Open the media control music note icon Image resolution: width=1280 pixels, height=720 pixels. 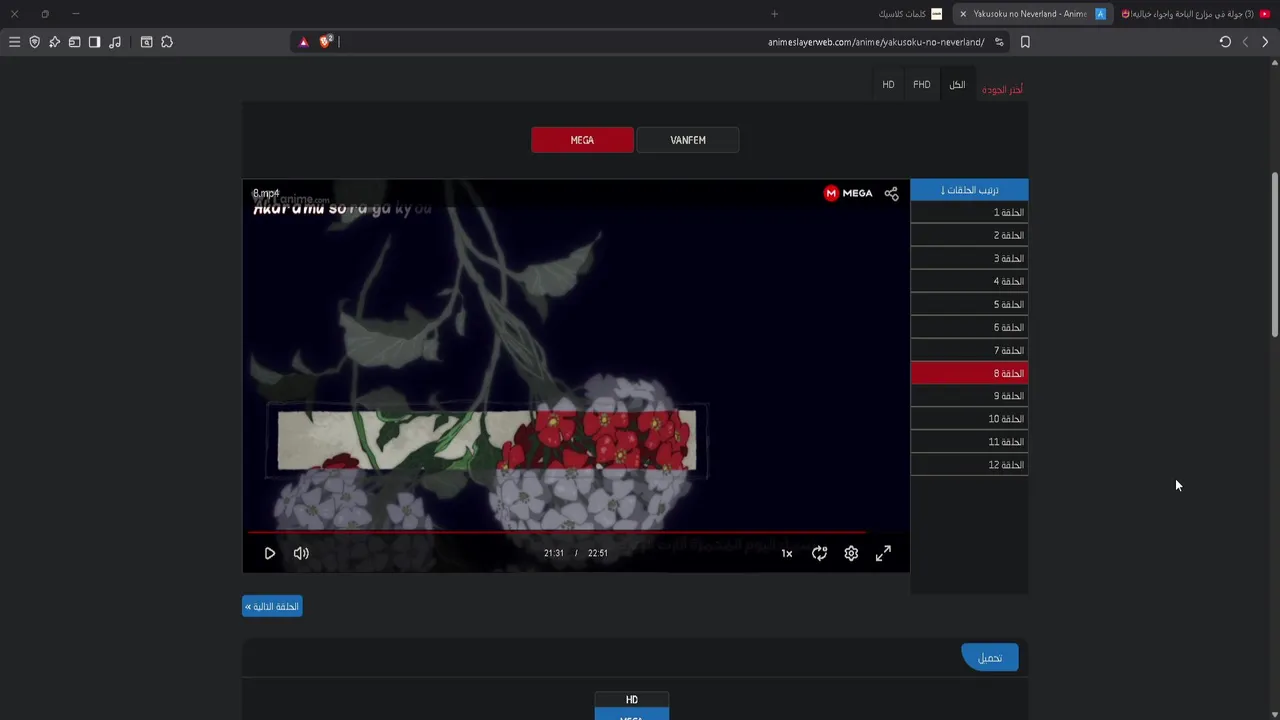pyautogui.click(x=115, y=42)
